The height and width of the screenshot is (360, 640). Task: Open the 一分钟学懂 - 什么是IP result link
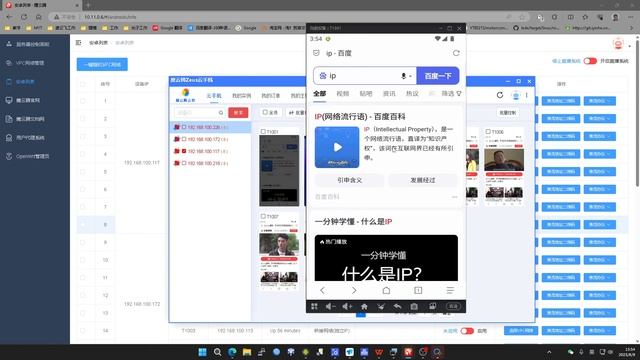point(353,222)
